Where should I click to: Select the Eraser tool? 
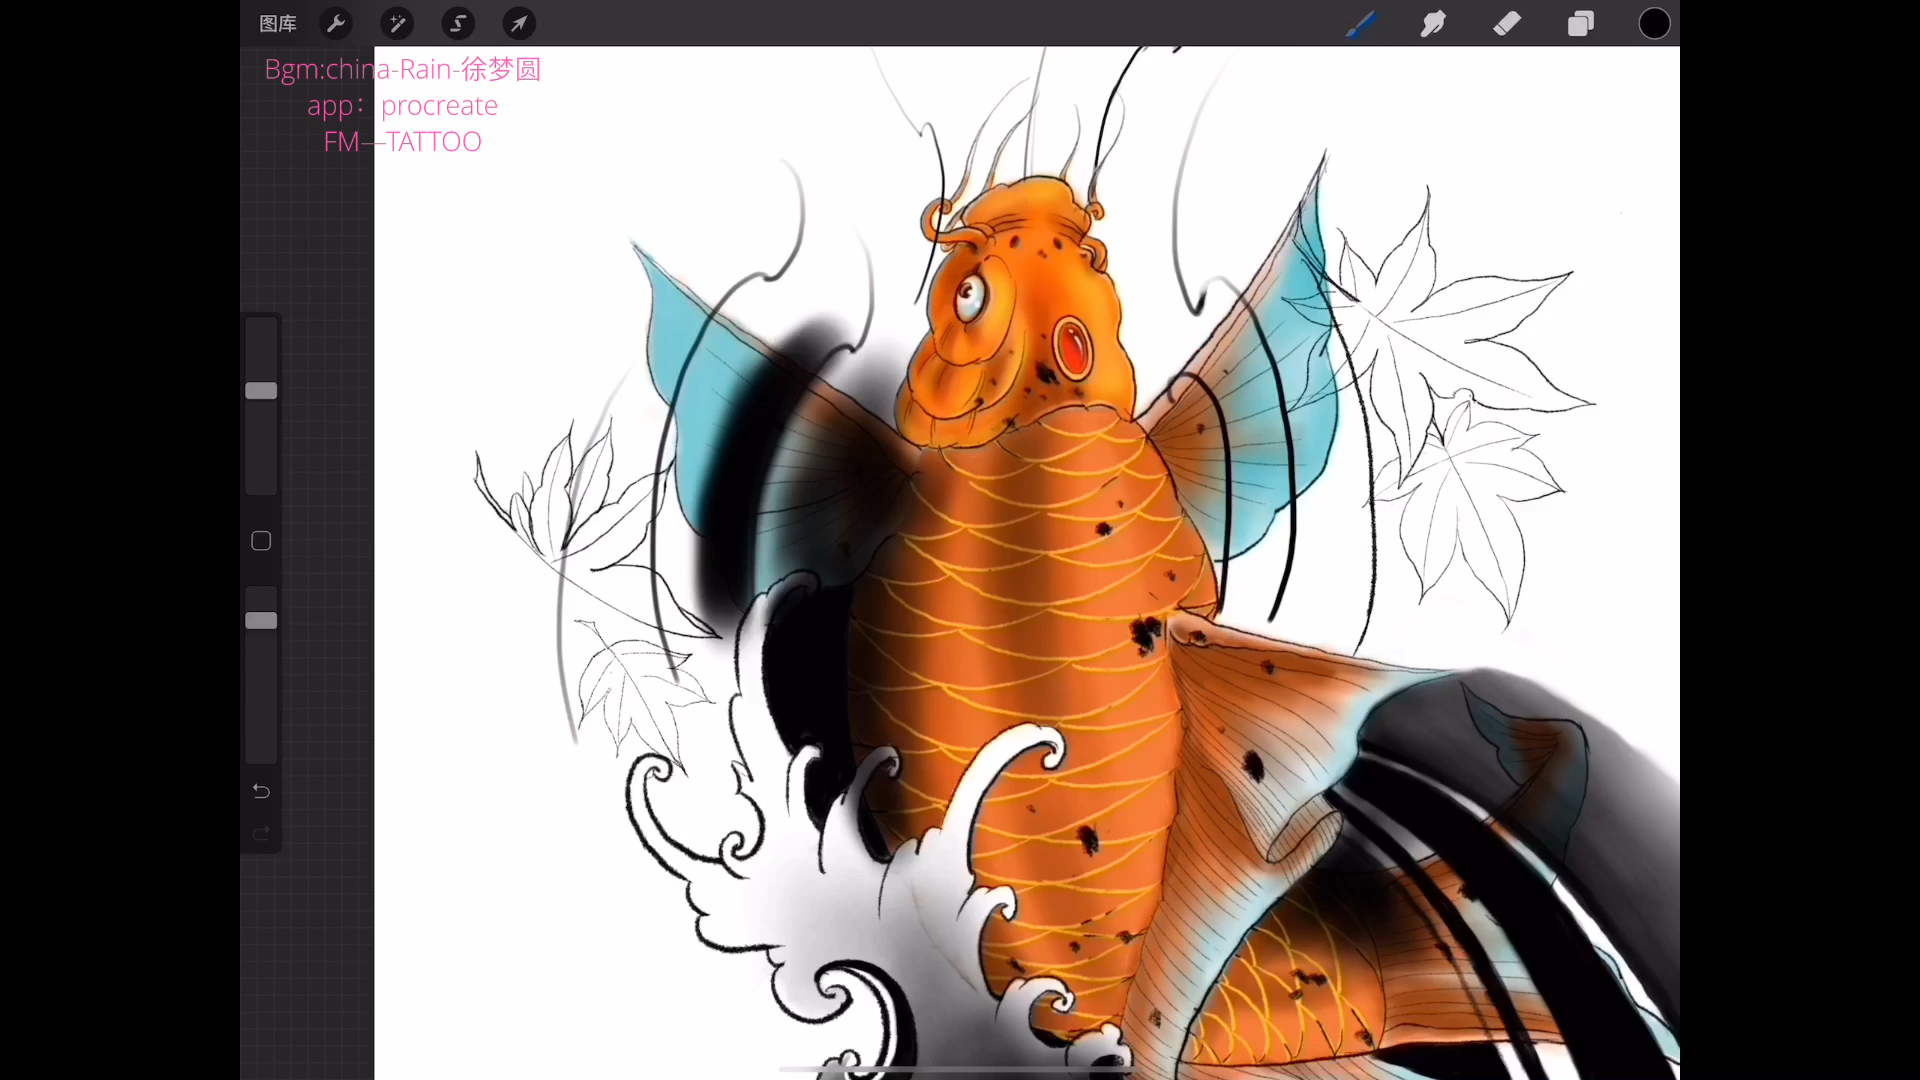click(1507, 24)
